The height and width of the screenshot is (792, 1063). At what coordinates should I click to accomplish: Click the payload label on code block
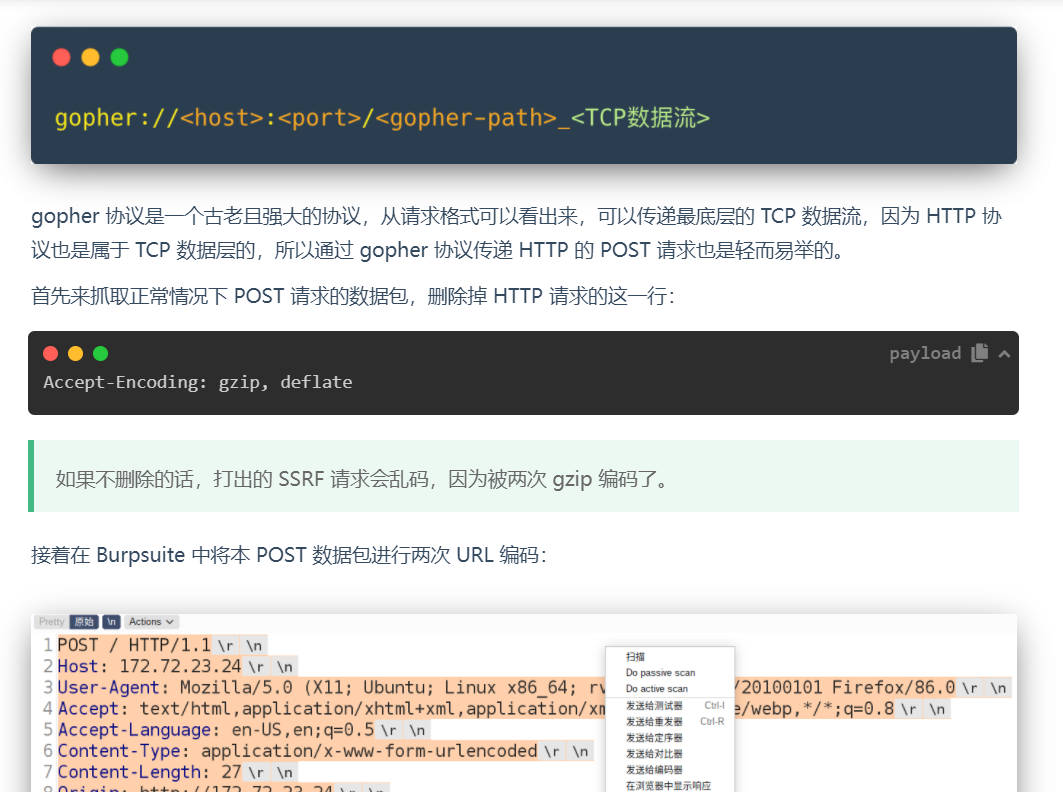tap(925, 353)
